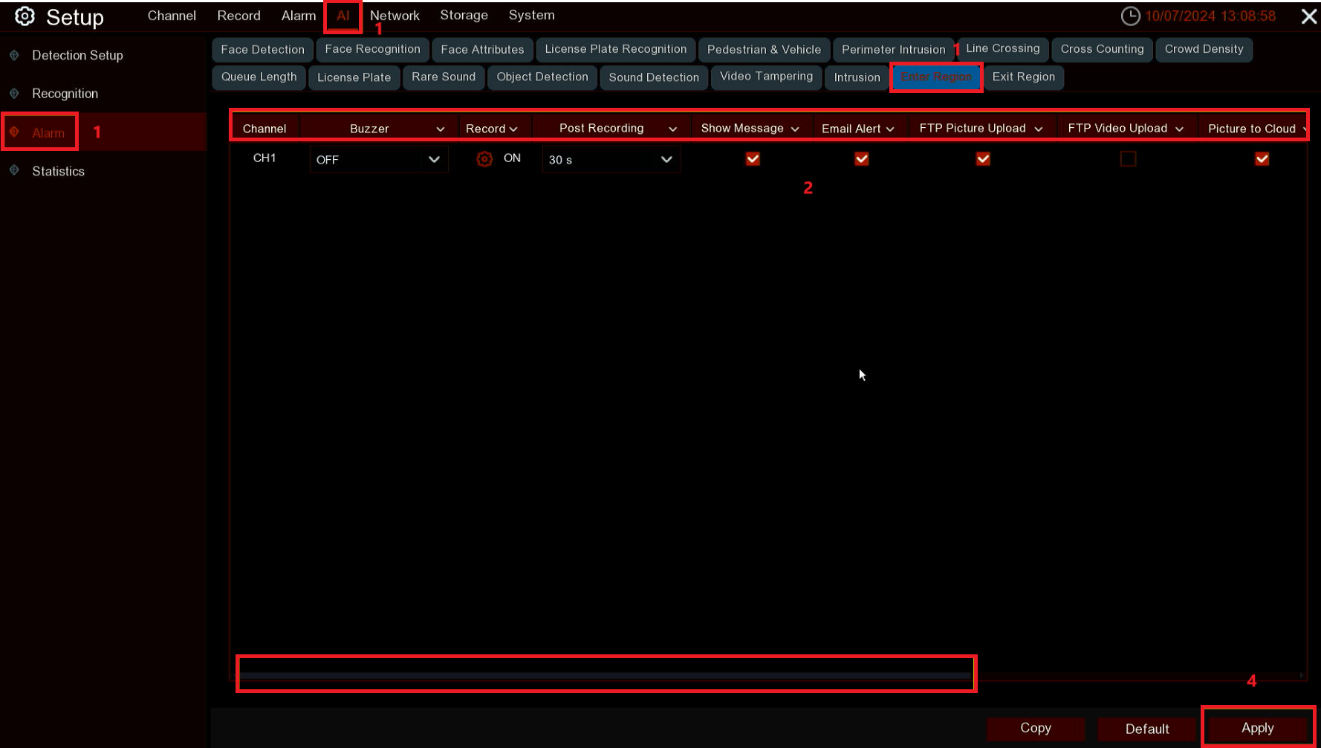Expand FTP Video Upload header dropdown
The height and width of the screenshot is (748, 1321).
[x=1180, y=129]
